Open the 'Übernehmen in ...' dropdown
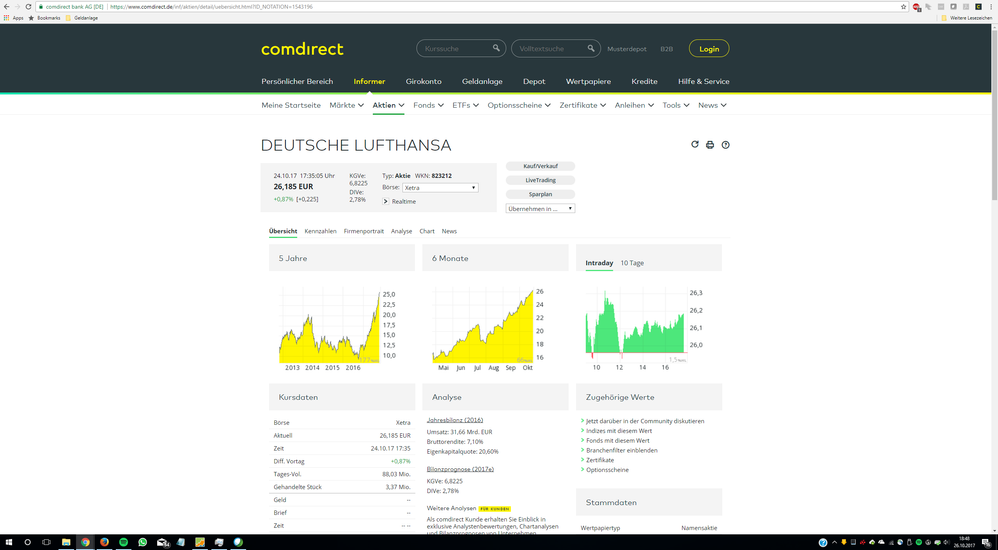This screenshot has height=550, width=998. point(540,209)
